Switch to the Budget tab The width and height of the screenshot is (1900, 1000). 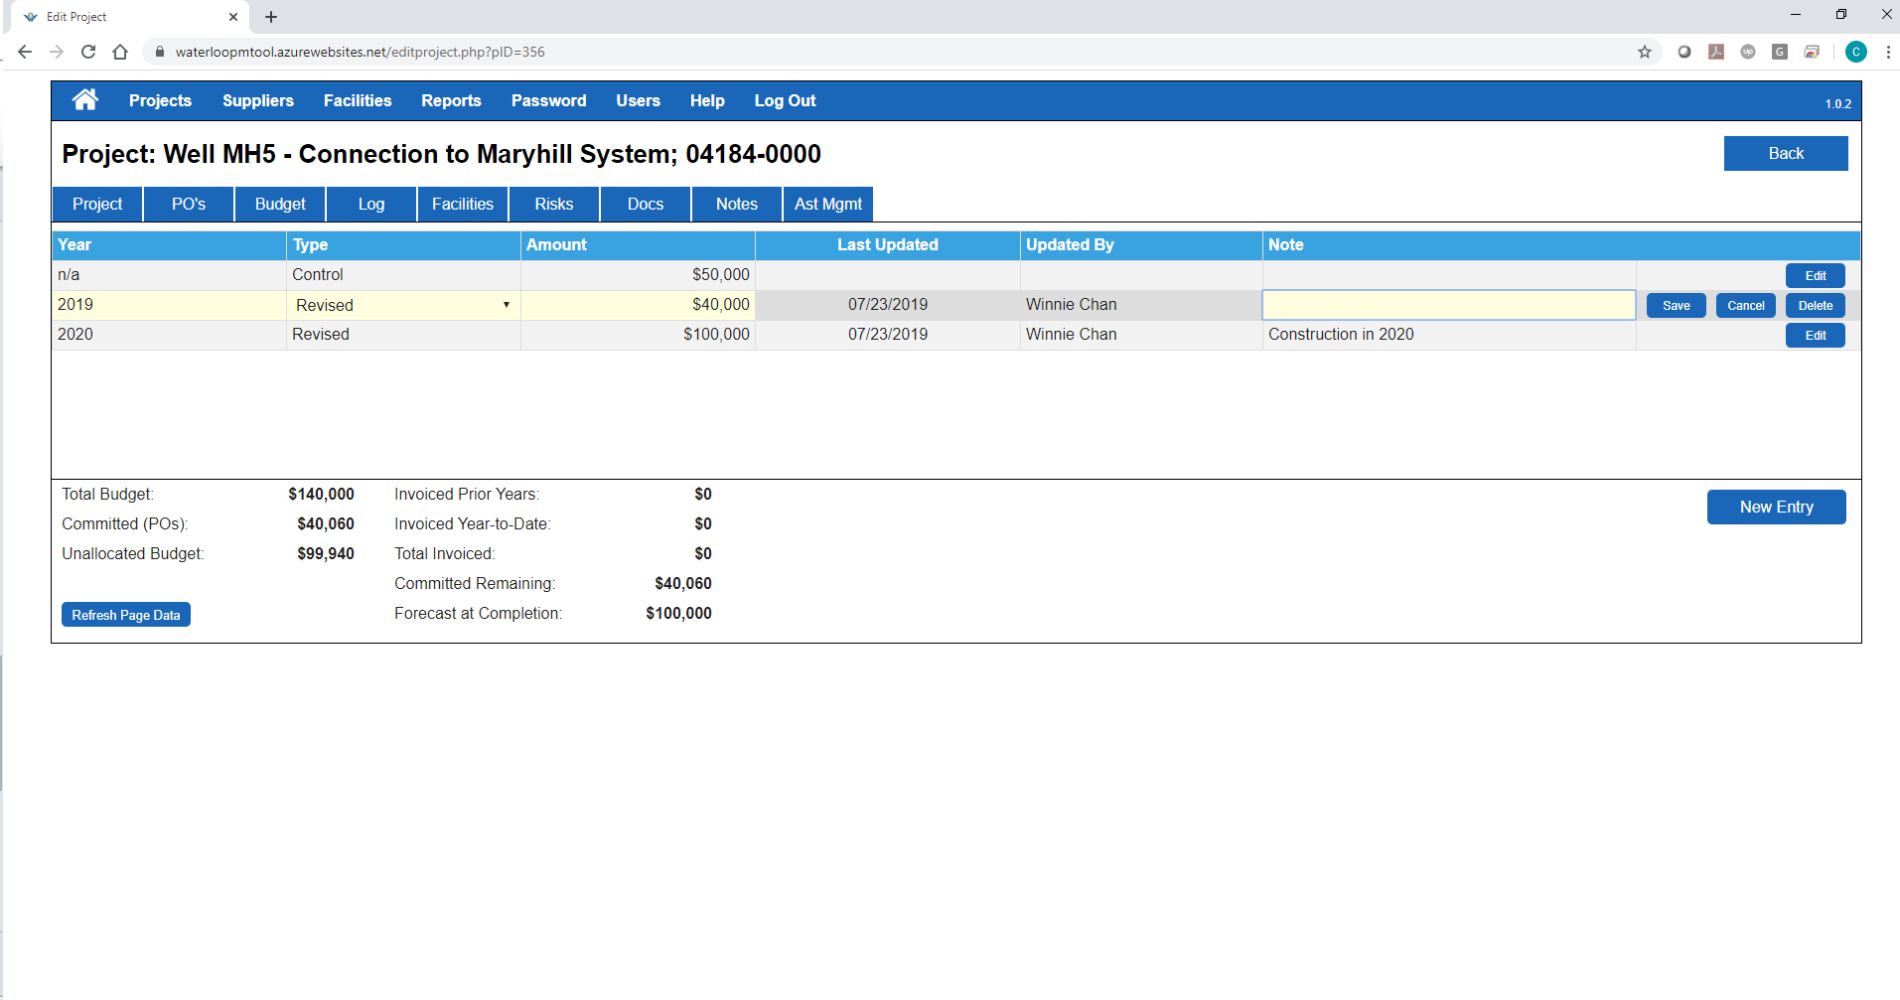[x=280, y=204]
